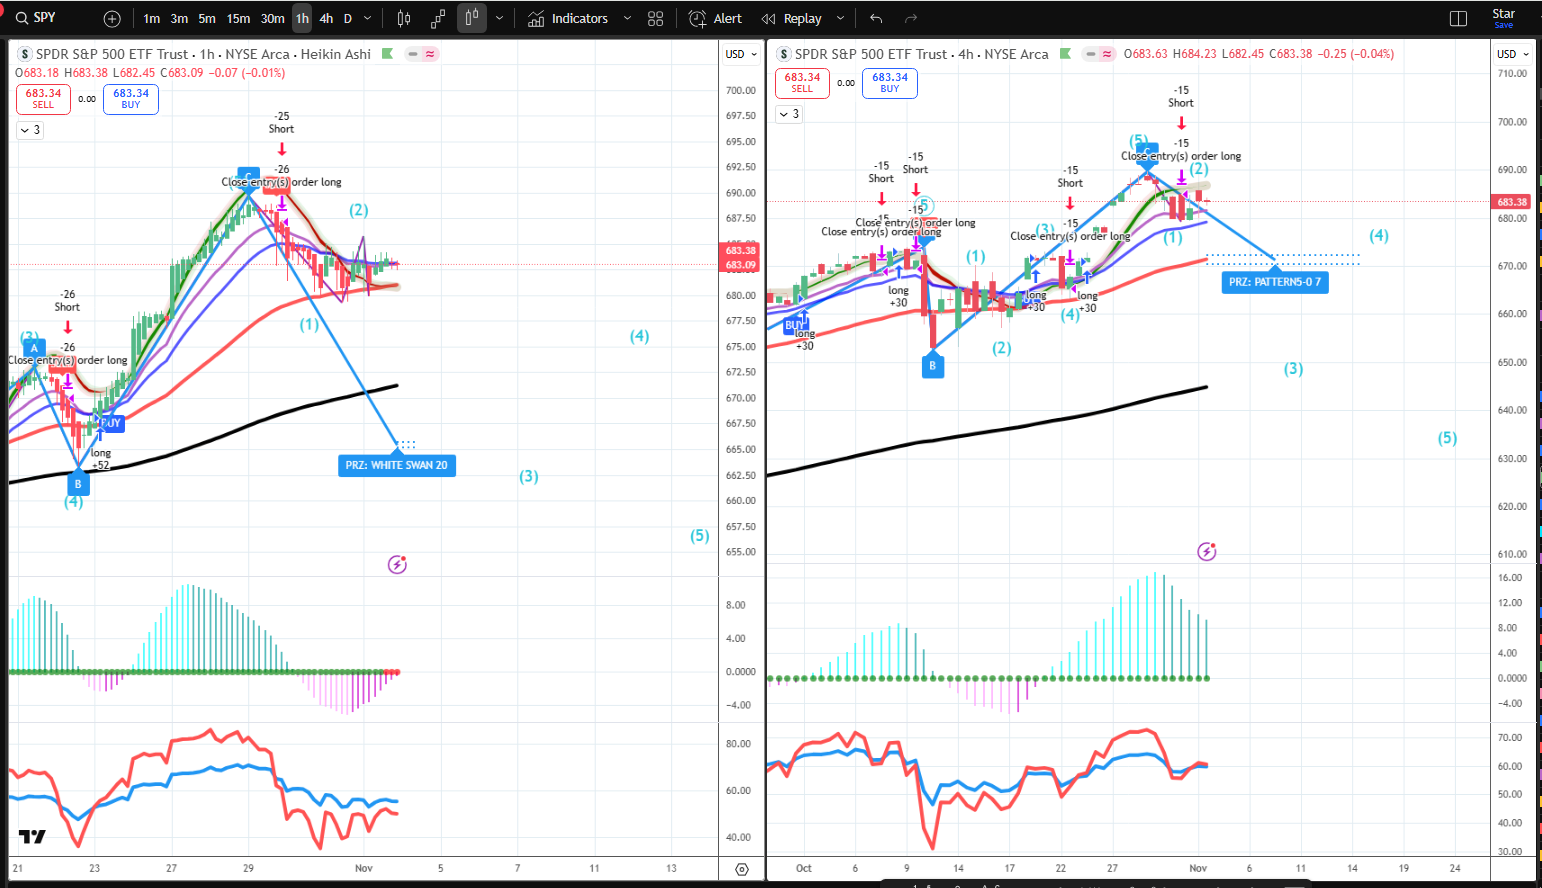Click the blue B marker on 4h chart
This screenshot has height=888, width=1542.
[932, 366]
